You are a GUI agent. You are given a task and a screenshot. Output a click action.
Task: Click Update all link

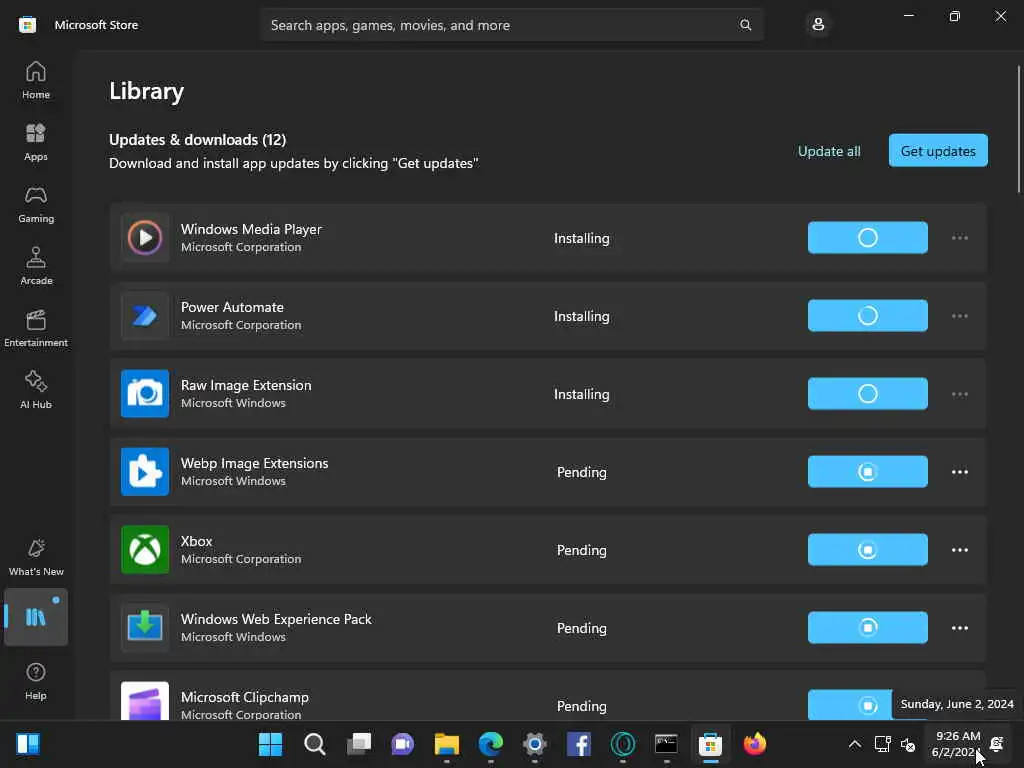click(829, 151)
